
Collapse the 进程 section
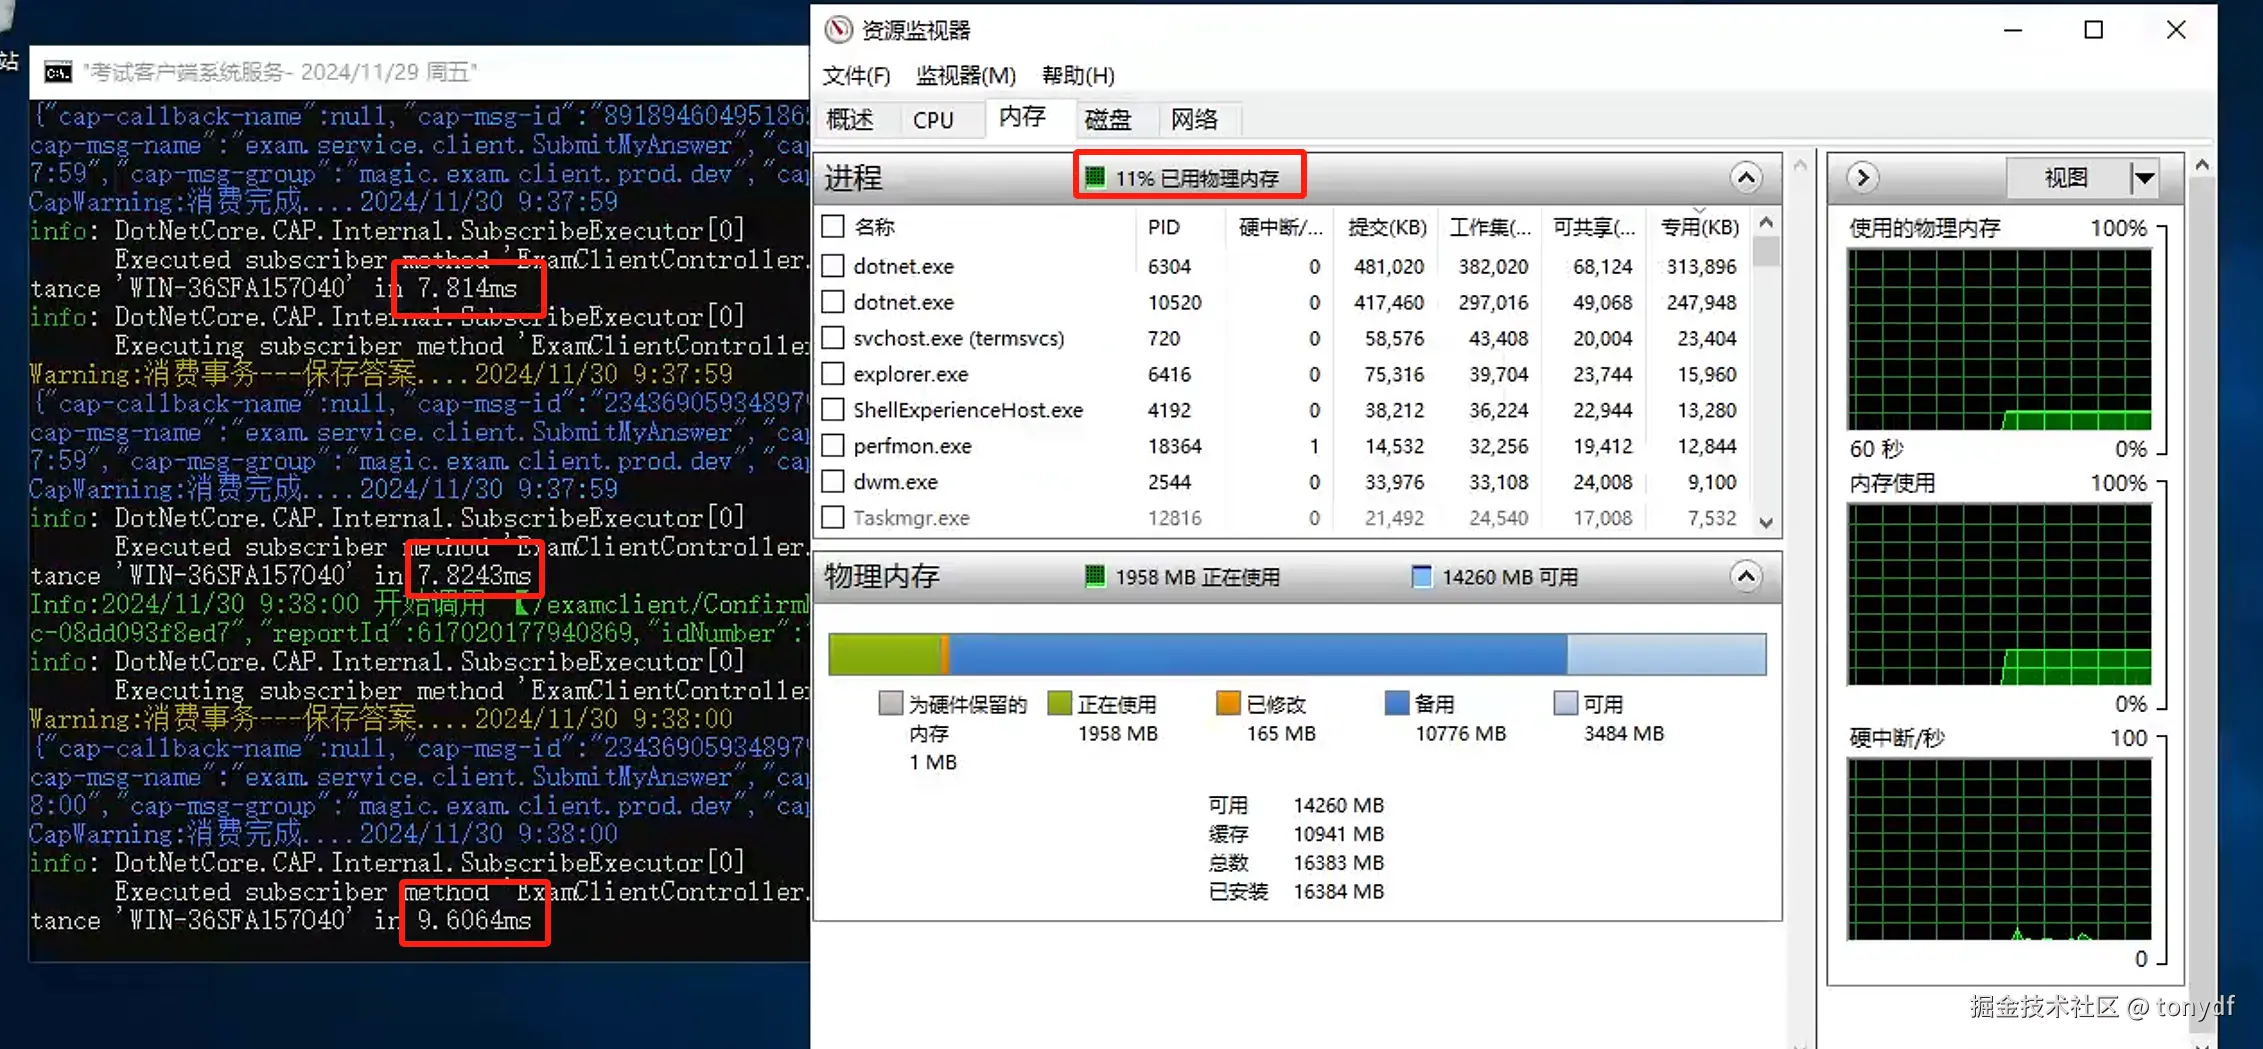coord(1746,177)
